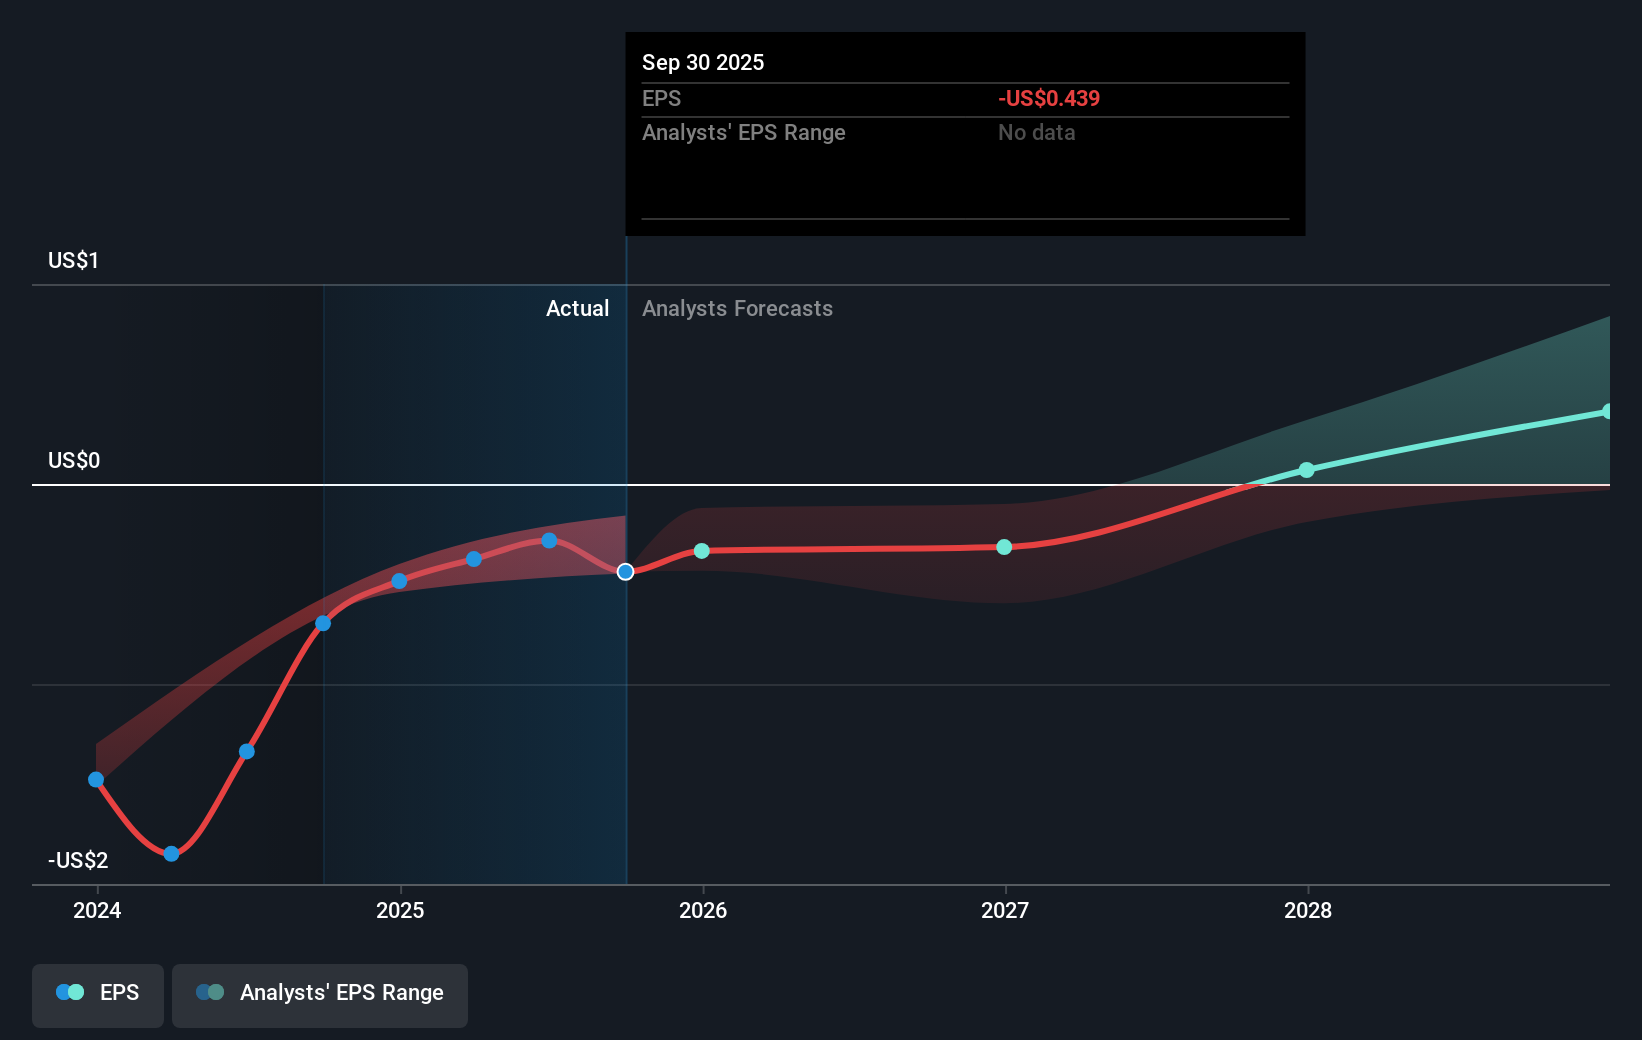The image size is (1642, 1040).
Task: Select the highlighted Sep 30 2025 data point
Action: click(x=625, y=572)
